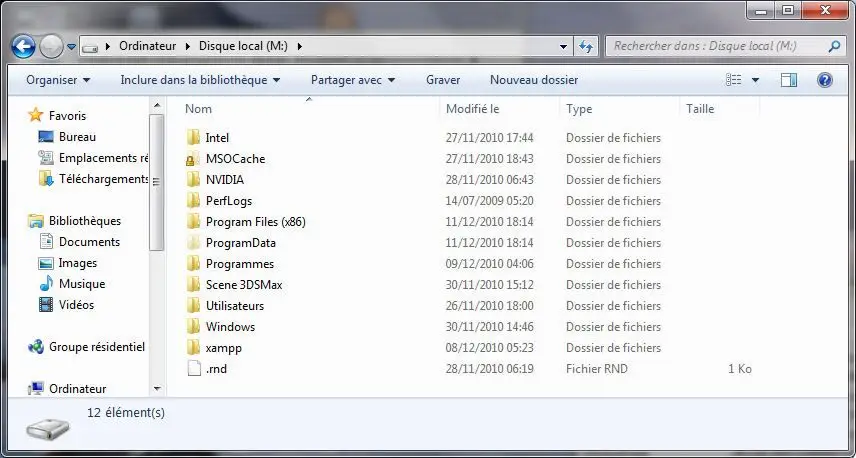This screenshot has width=856, height=458.
Task: Open the Vidéos library
Action: point(76,305)
